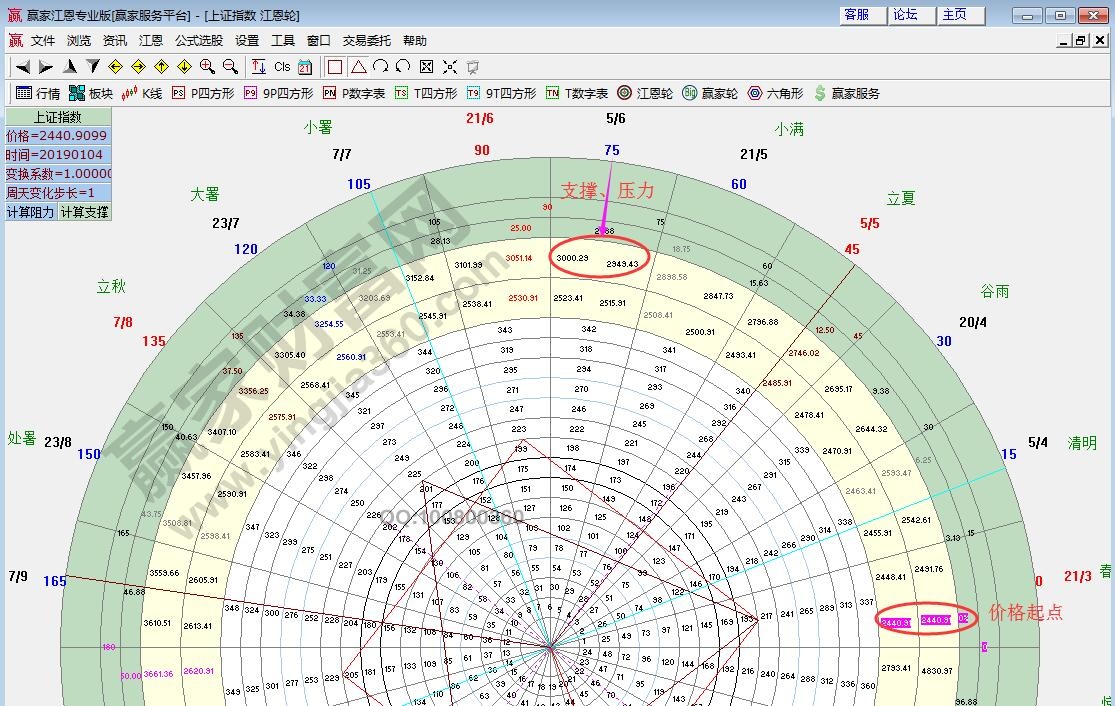Open the 公式选股 menu
1115x706 pixels.
(x=199, y=41)
